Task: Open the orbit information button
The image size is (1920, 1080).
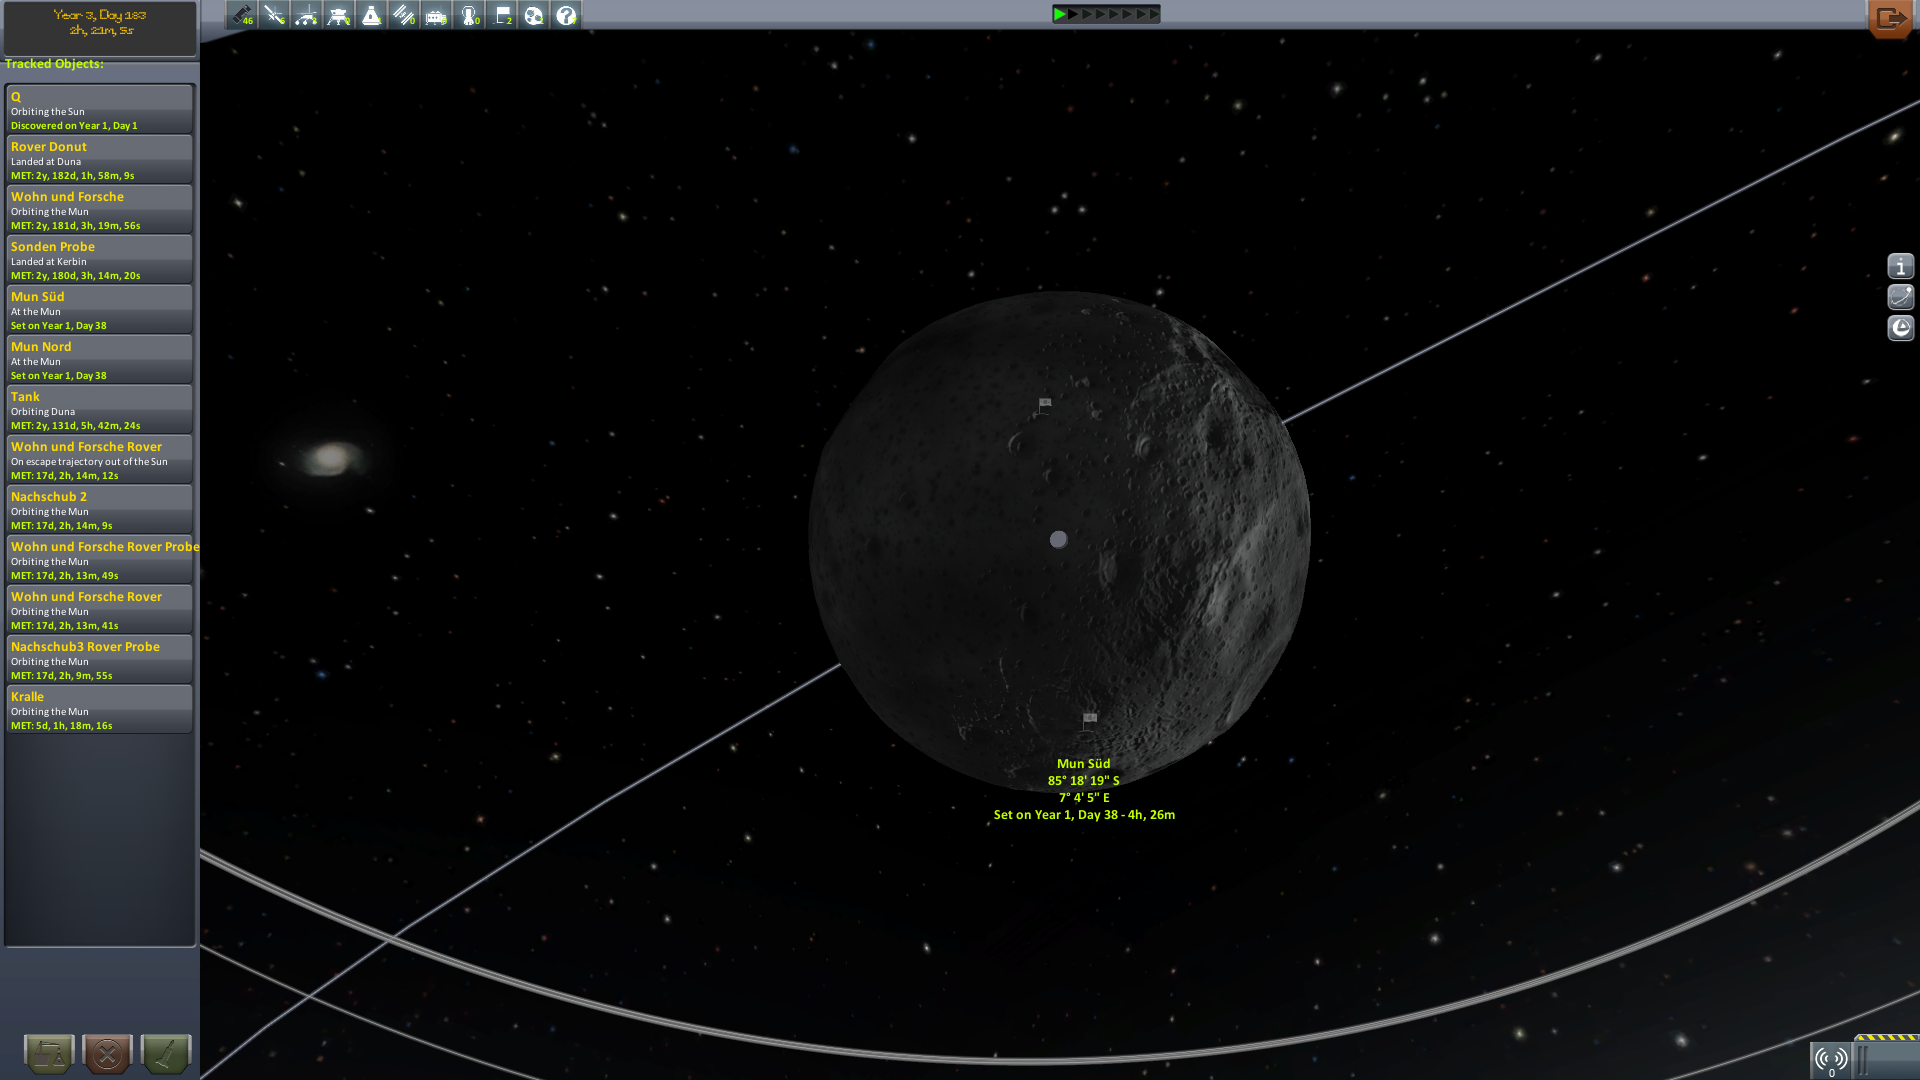Action: tap(1900, 297)
